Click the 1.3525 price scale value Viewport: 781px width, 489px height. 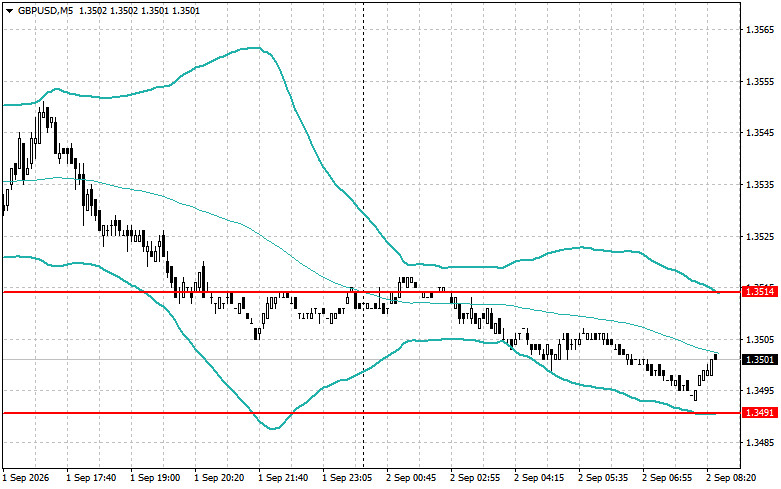tap(760, 237)
